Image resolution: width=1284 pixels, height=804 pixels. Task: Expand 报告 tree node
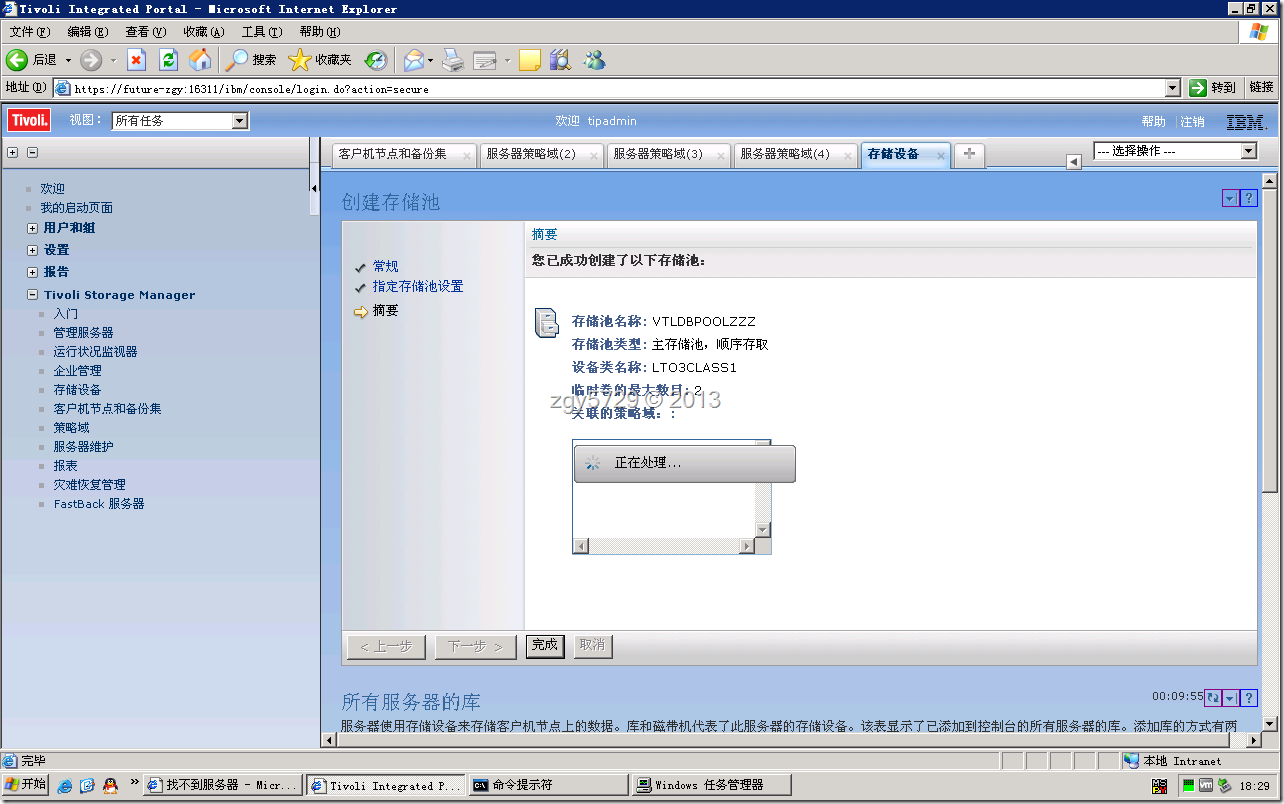tap(33, 272)
